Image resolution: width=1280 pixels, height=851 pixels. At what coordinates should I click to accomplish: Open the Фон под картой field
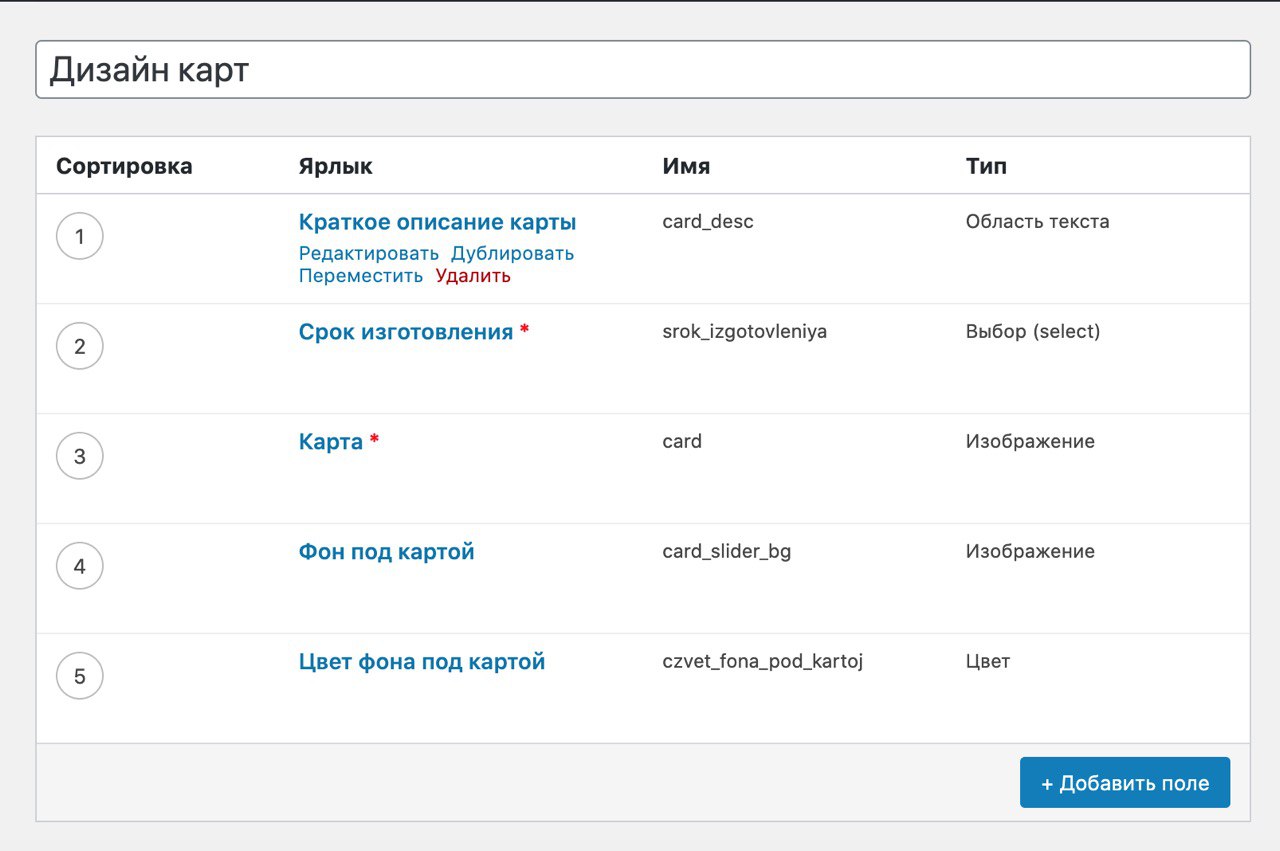386,552
